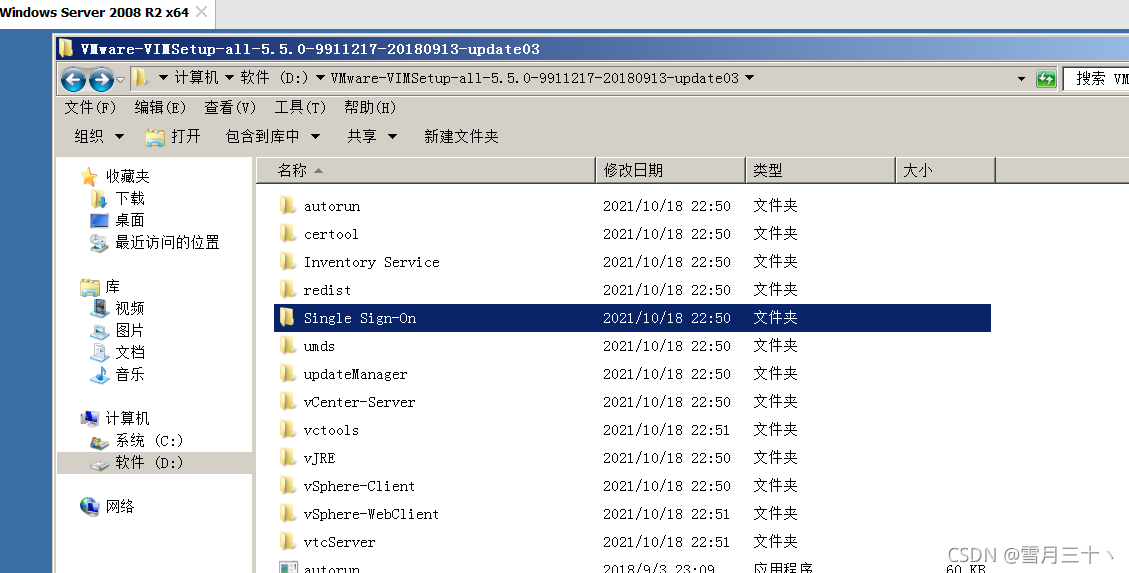
Task: Select 库 in the navigation pane
Action: point(112,286)
